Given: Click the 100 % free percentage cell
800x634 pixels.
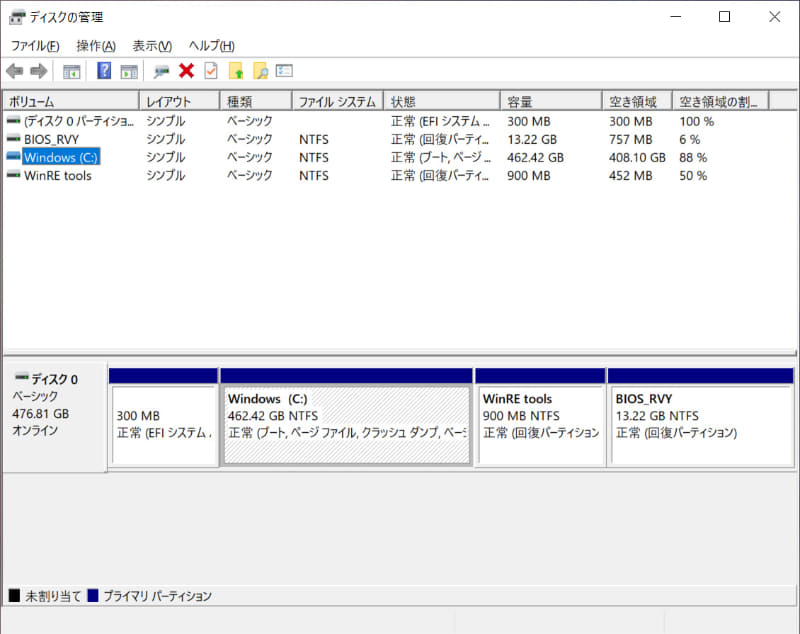Looking at the screenshot, I should [x=696, y=121].
